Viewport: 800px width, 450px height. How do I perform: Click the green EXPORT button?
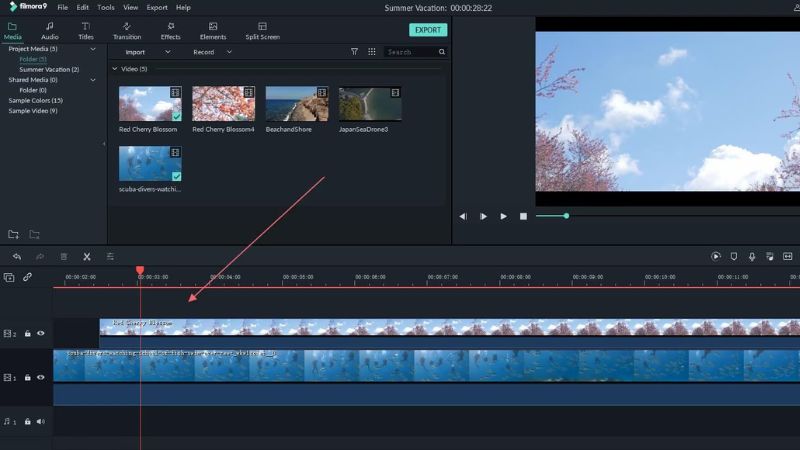(x=428, y=30)
